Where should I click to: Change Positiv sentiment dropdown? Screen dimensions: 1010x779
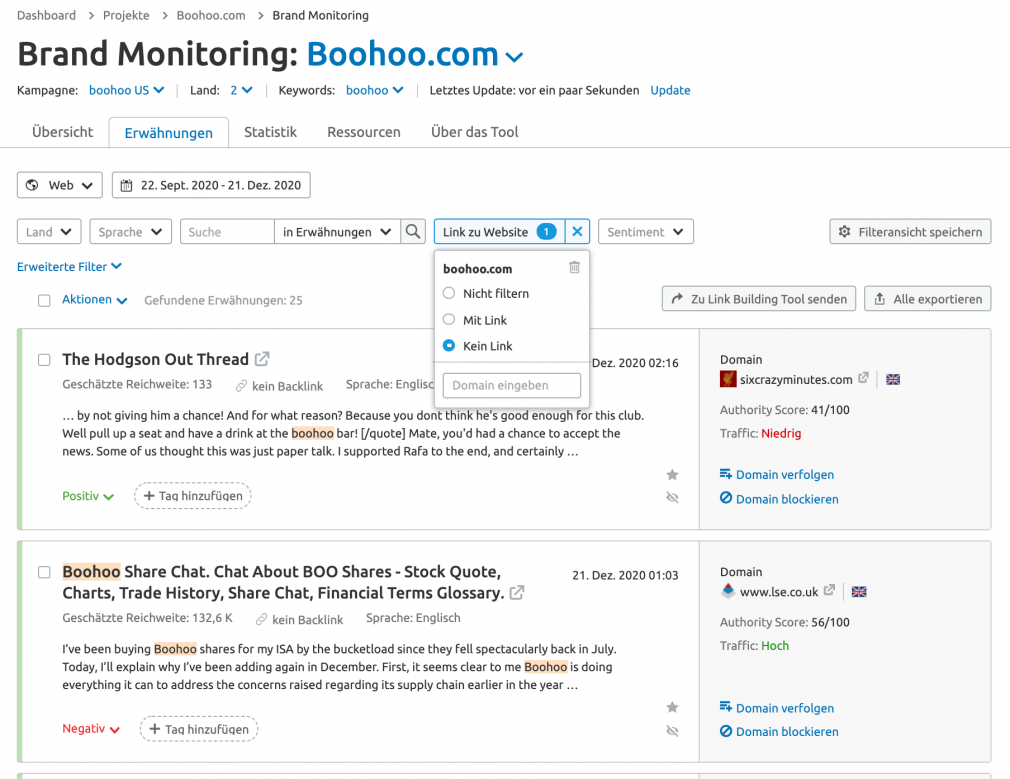[88, 496]
